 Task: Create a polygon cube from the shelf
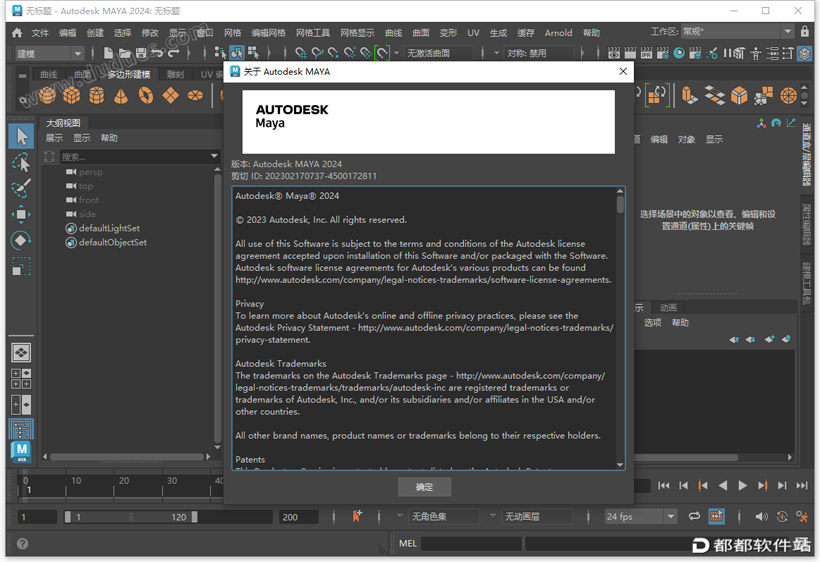(72, 96)
